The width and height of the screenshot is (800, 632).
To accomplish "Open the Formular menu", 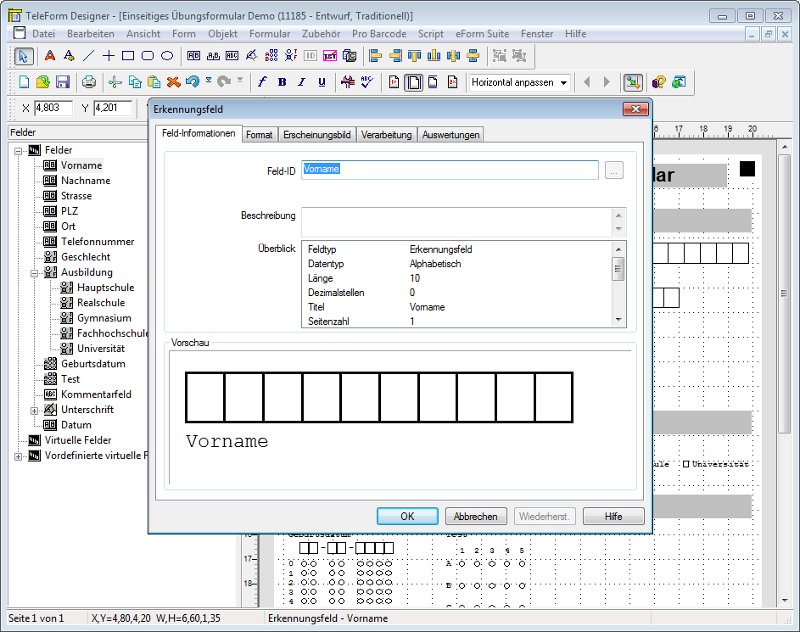I will 271,33.
